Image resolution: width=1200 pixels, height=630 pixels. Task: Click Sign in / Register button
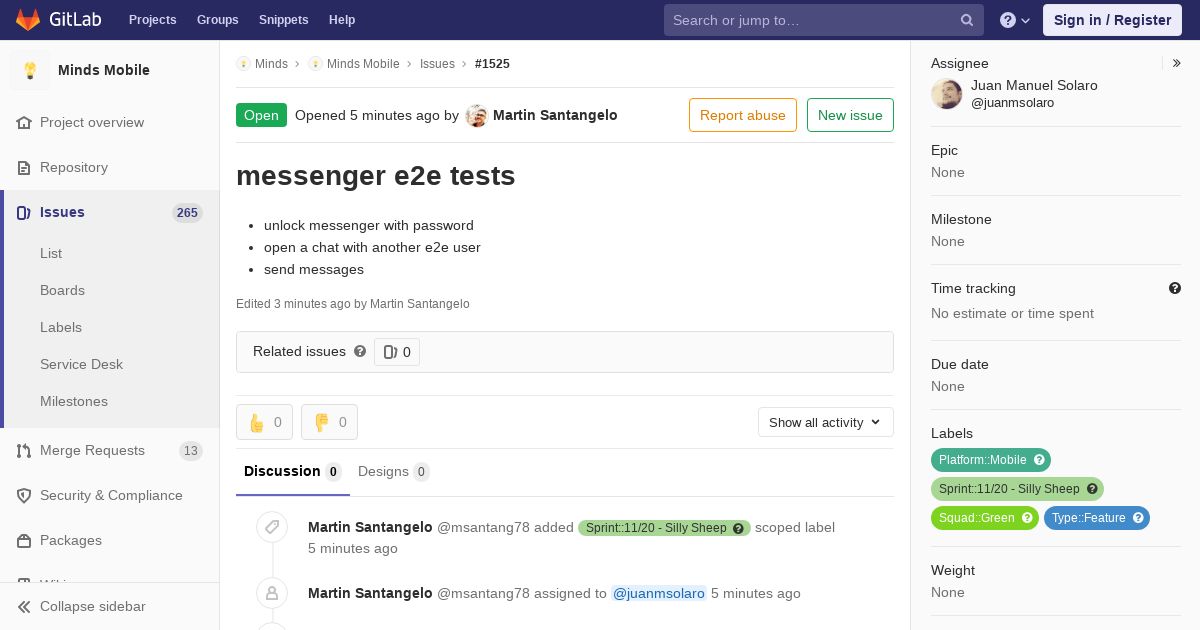point(1112,20)
